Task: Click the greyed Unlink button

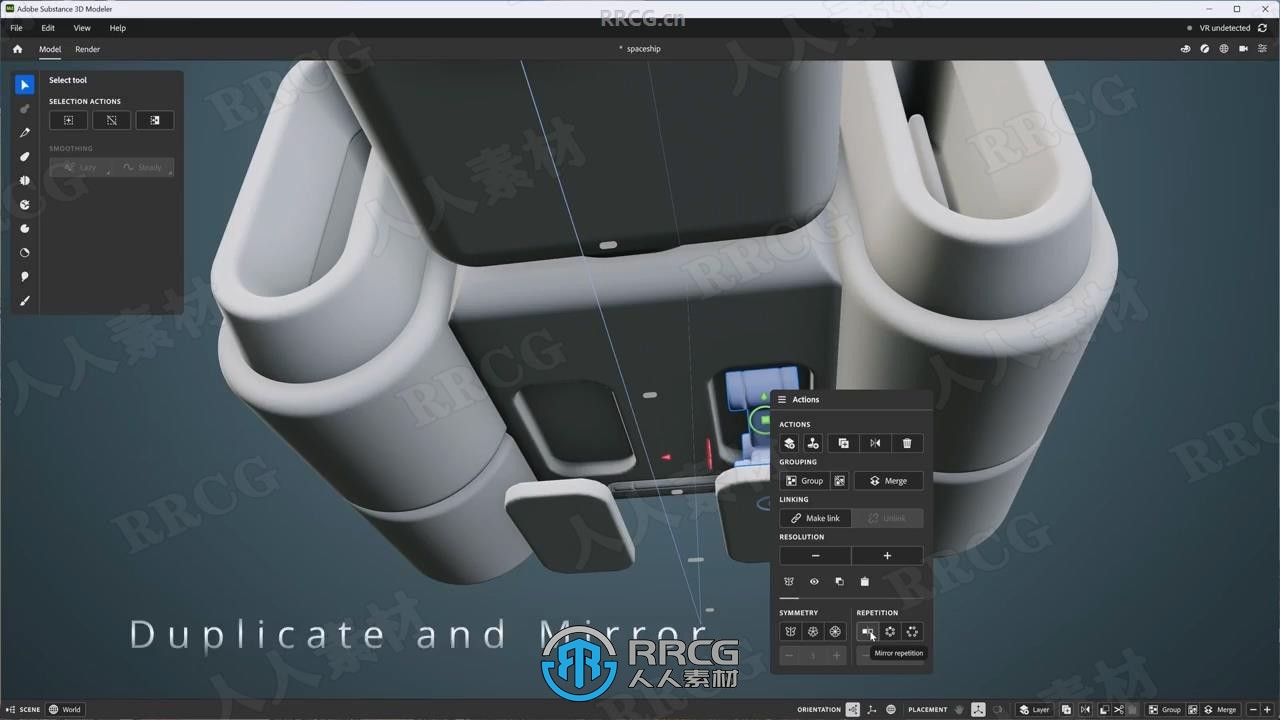Action: point(887,518)
